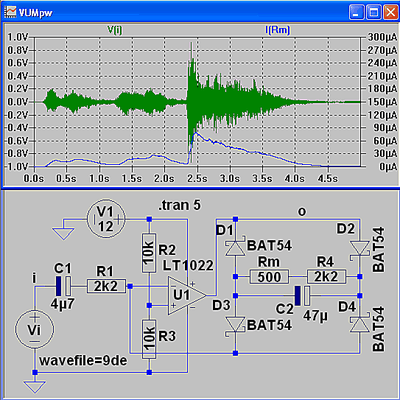This screenshot has width=400, height=400.
Task: Click the D4 diode symbol
Action: (360, 324)
